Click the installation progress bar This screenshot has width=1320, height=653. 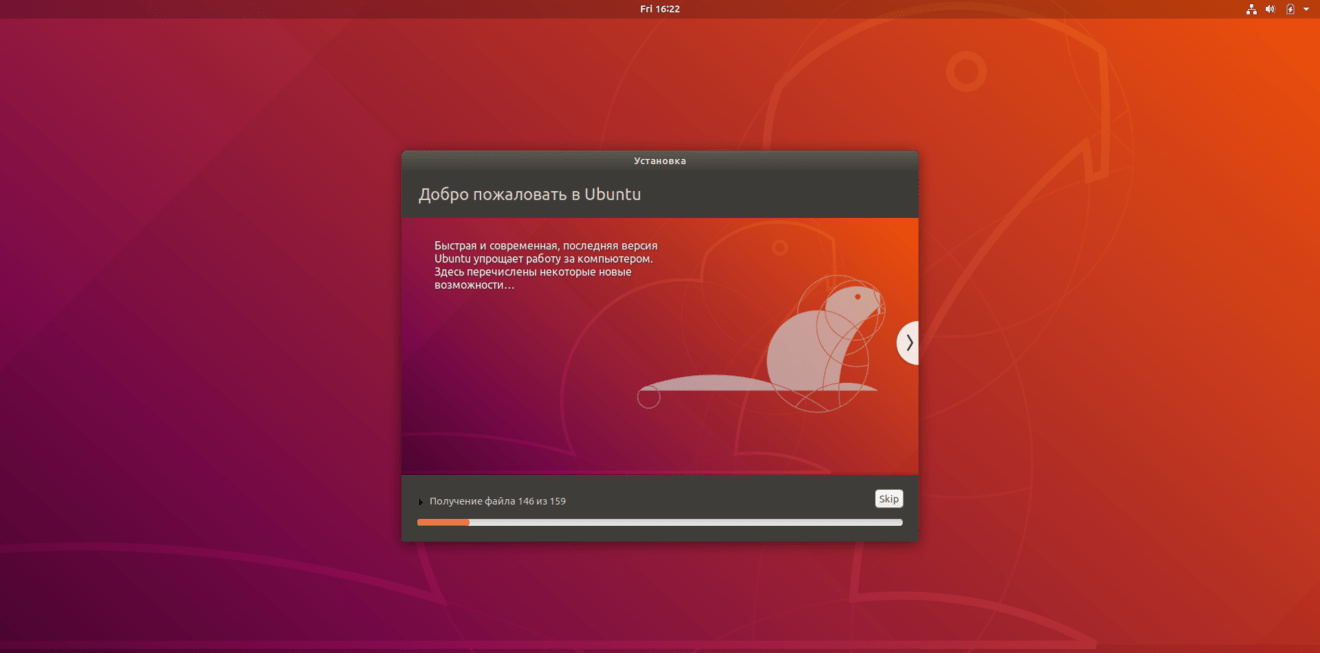point(659,521)
